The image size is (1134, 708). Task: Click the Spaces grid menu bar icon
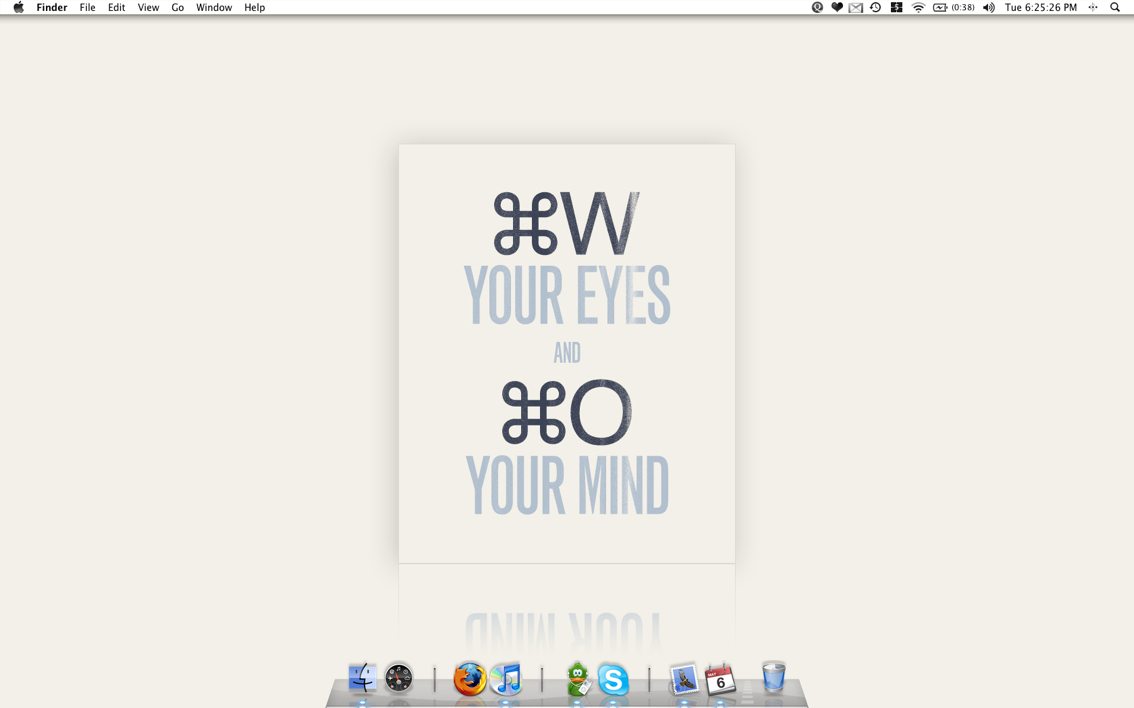point(897,7)
